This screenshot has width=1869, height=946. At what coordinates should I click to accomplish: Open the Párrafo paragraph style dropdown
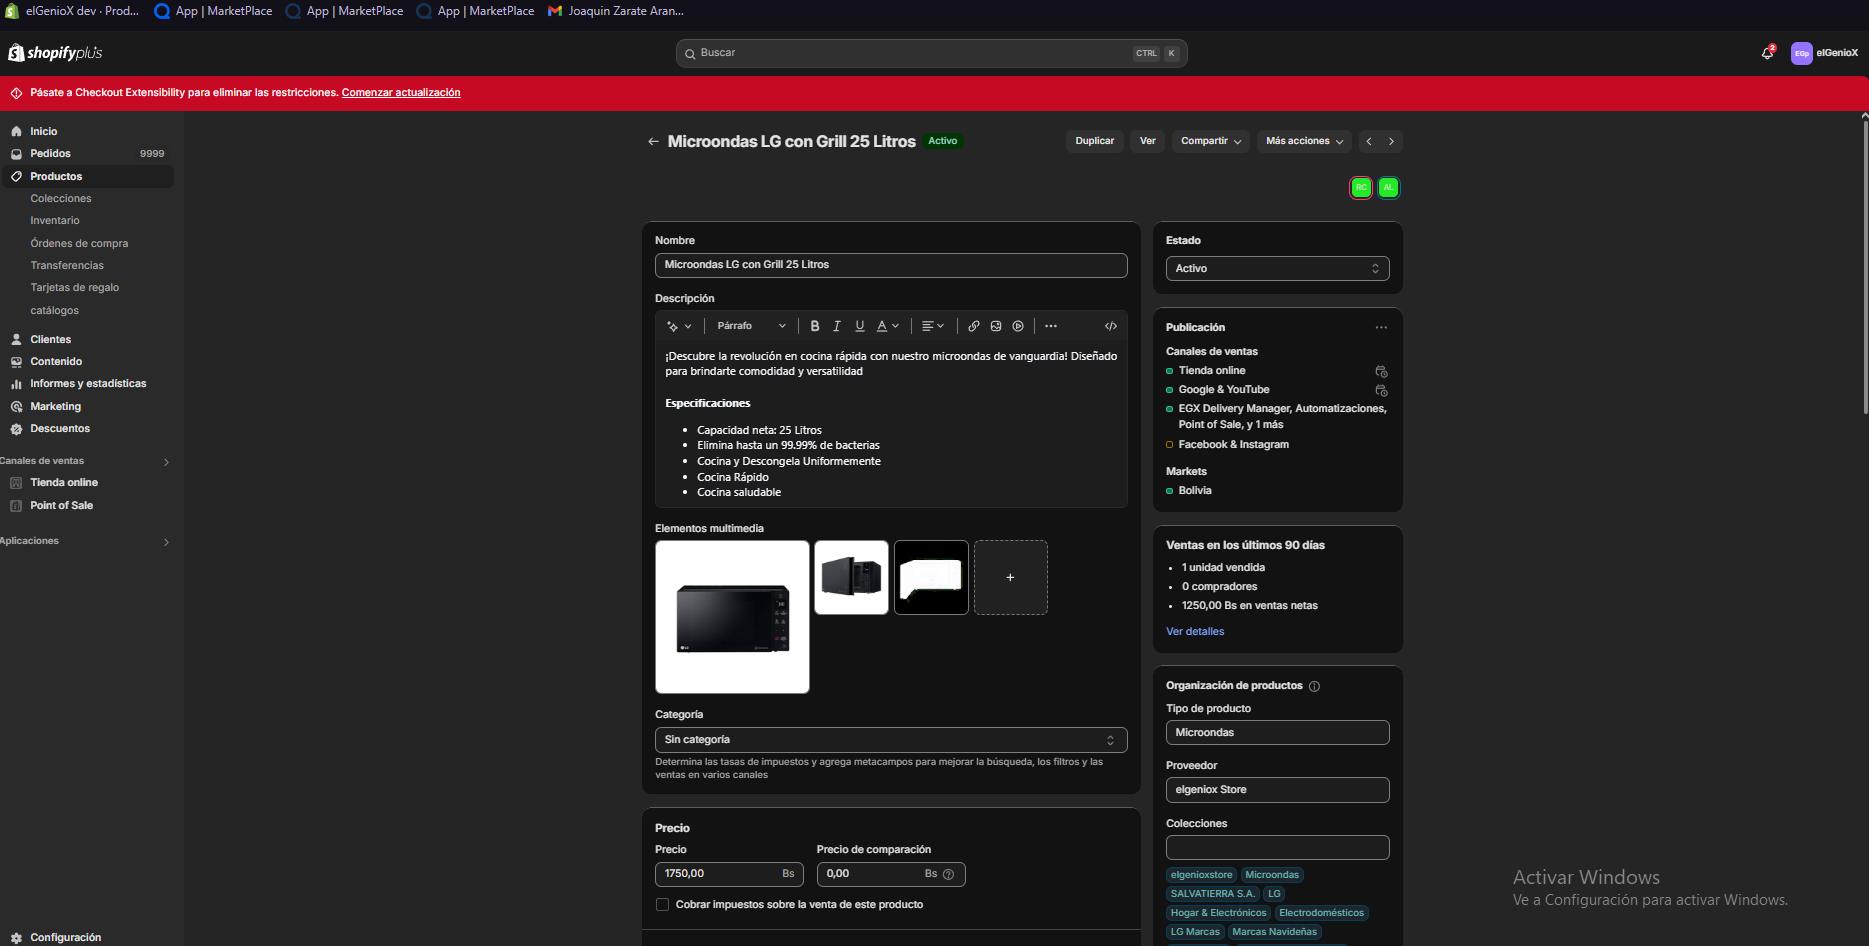tap(751, 326)
